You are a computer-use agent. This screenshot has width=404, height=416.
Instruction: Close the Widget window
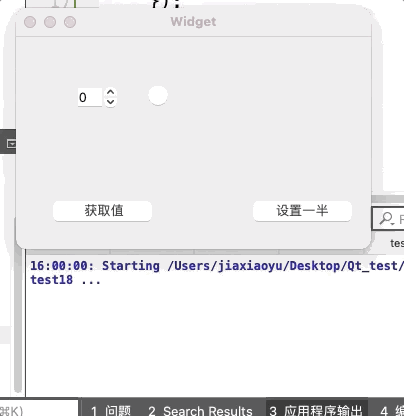[x=30, y=22]
